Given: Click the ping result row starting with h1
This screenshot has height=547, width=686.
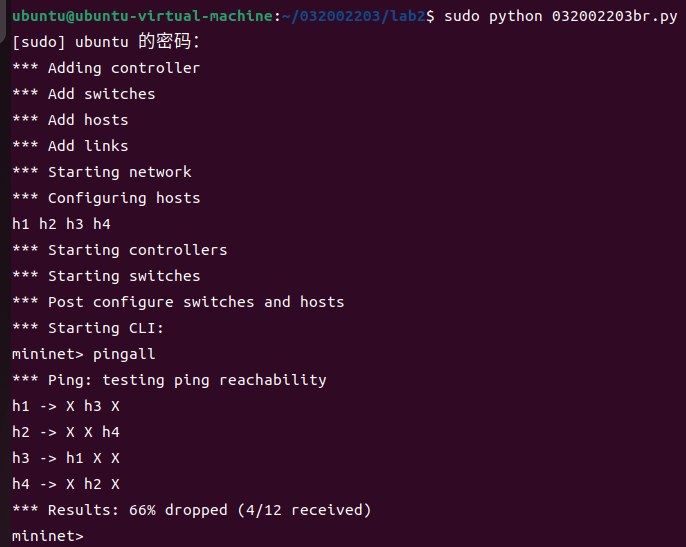Looking at the screenshot, I should [x=66, y=406].
